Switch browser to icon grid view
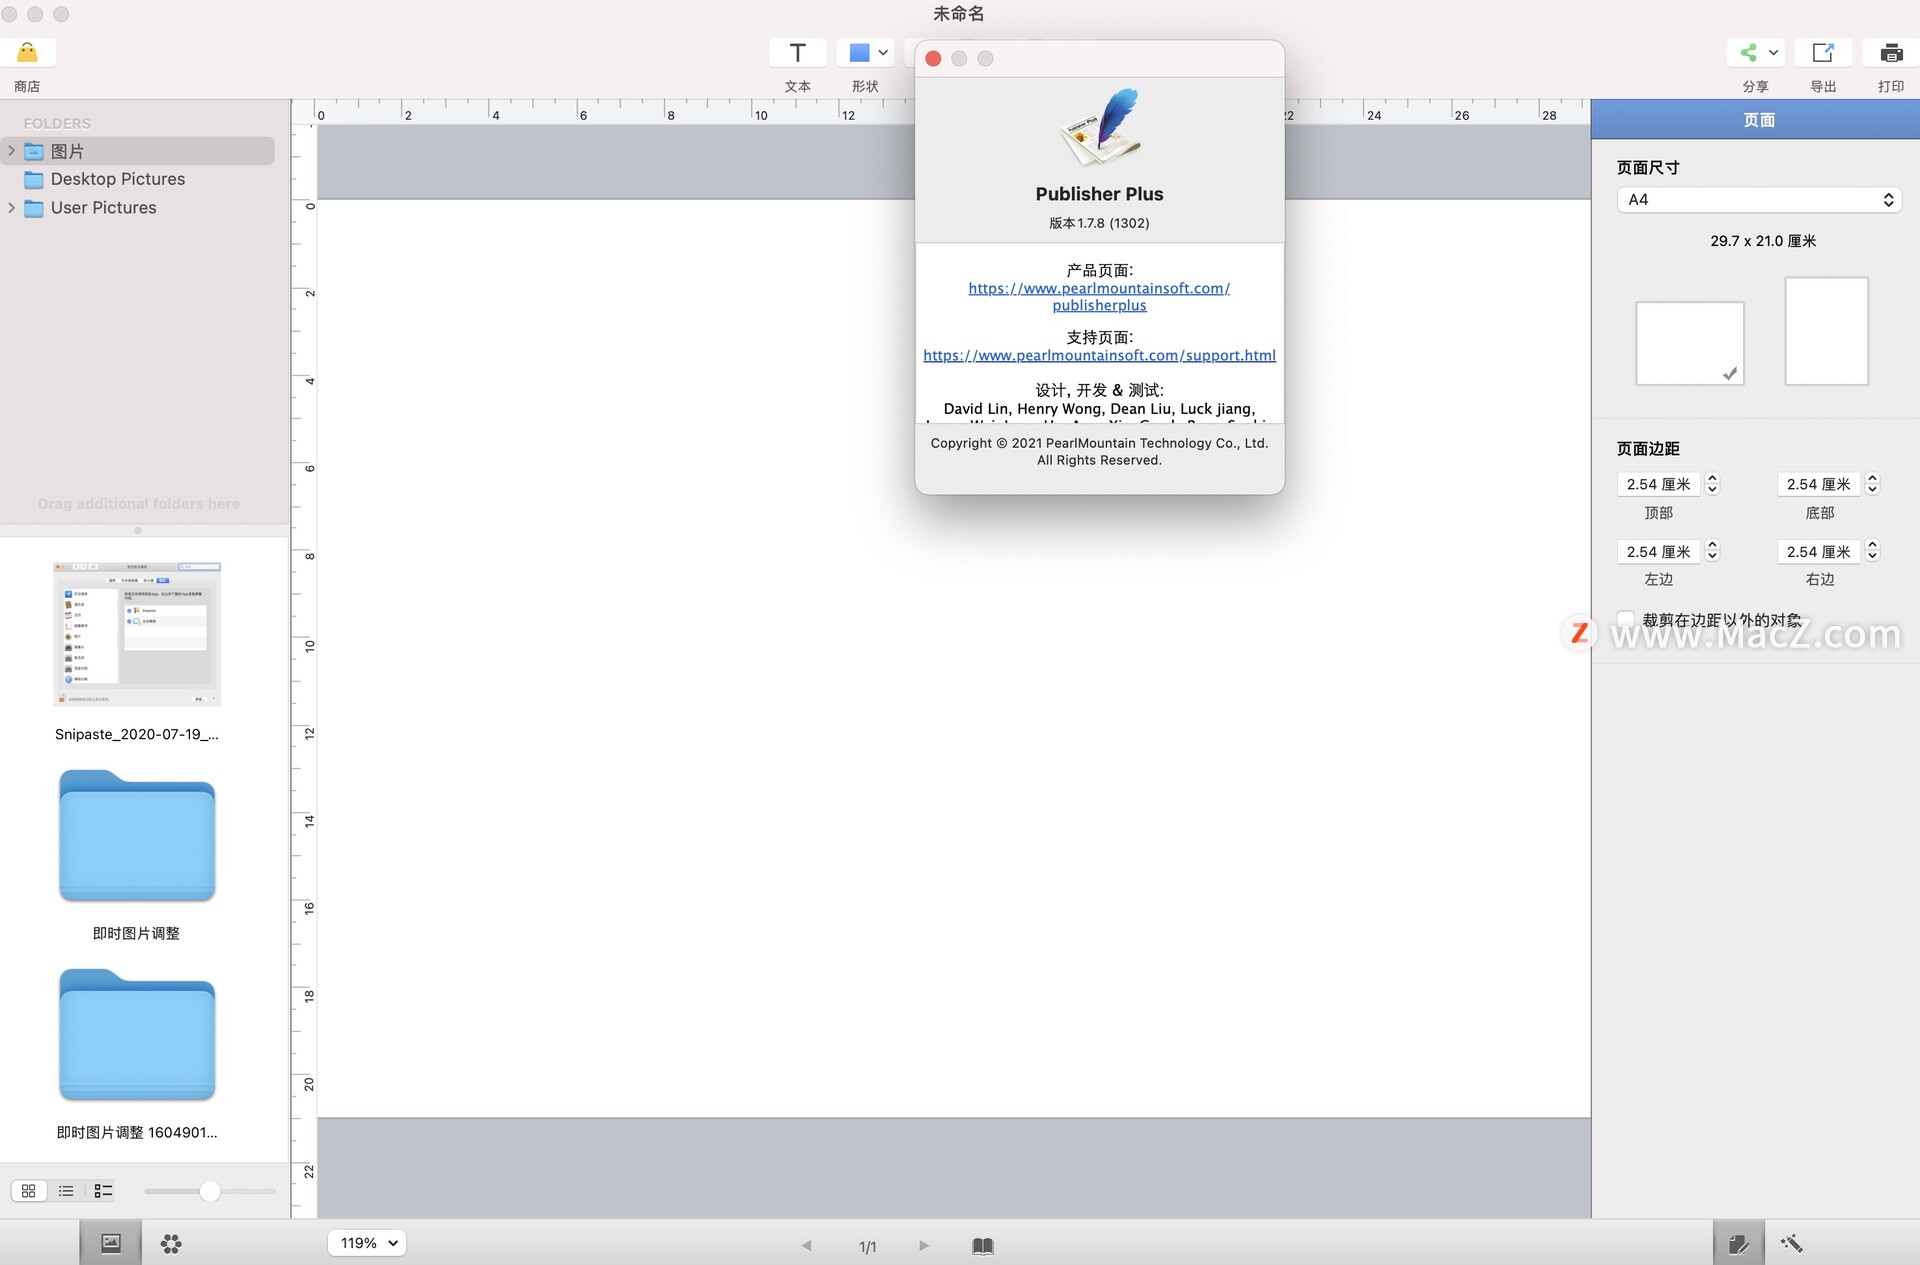This screenshot has height=1265, width=1920. [x=28, y=1191]
